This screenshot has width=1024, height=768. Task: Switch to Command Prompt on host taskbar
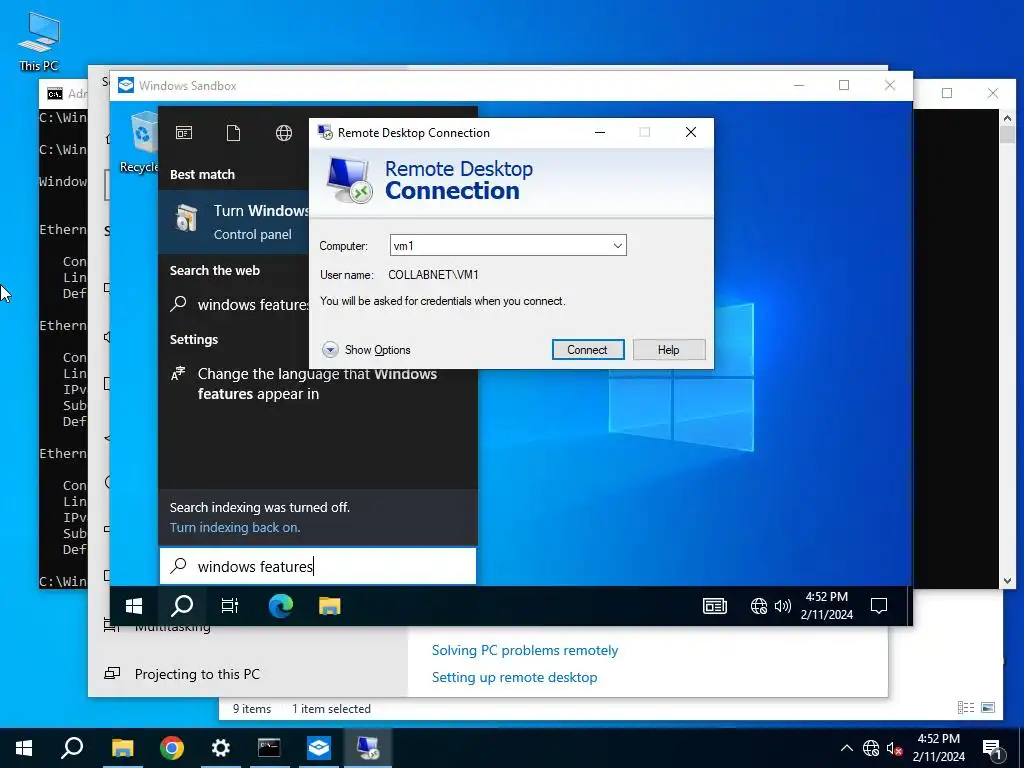click(269, 748)
